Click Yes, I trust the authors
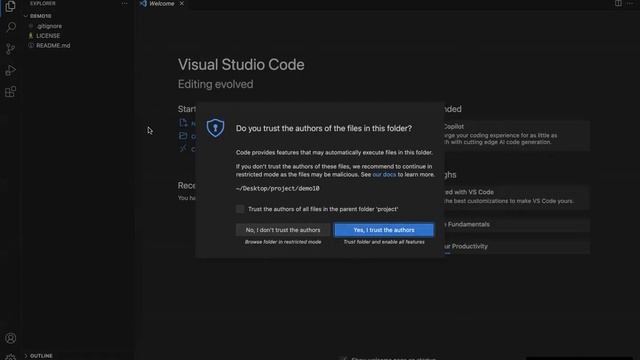 [x=384, y=230]
